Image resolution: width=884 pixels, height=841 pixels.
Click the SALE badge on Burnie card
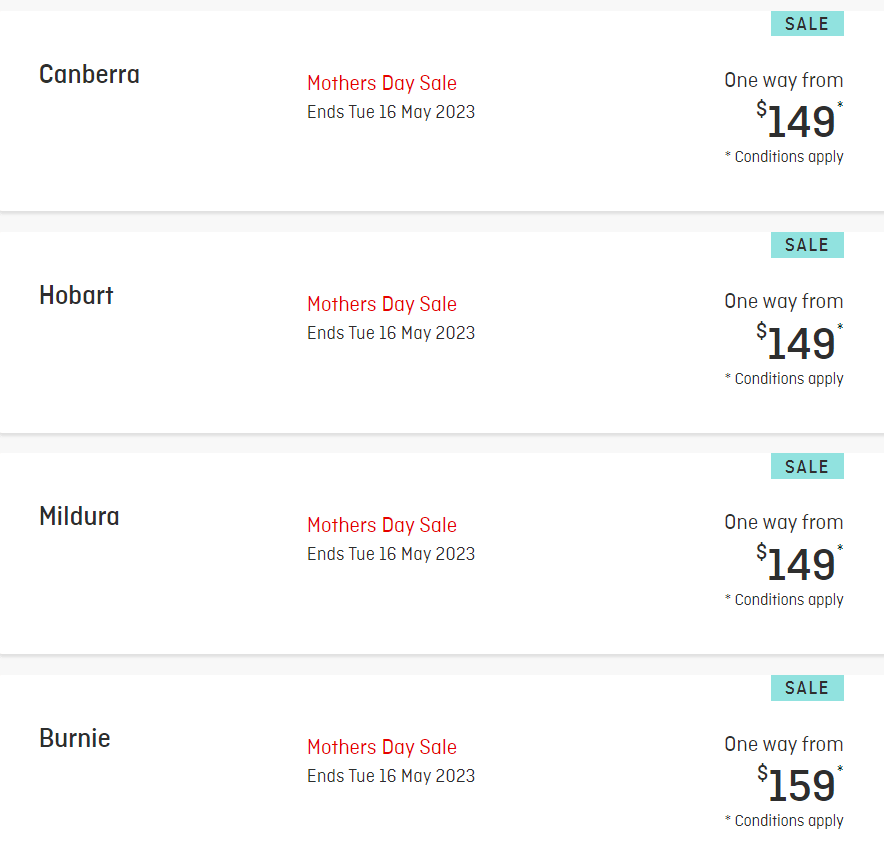click(x=807, y=688)
